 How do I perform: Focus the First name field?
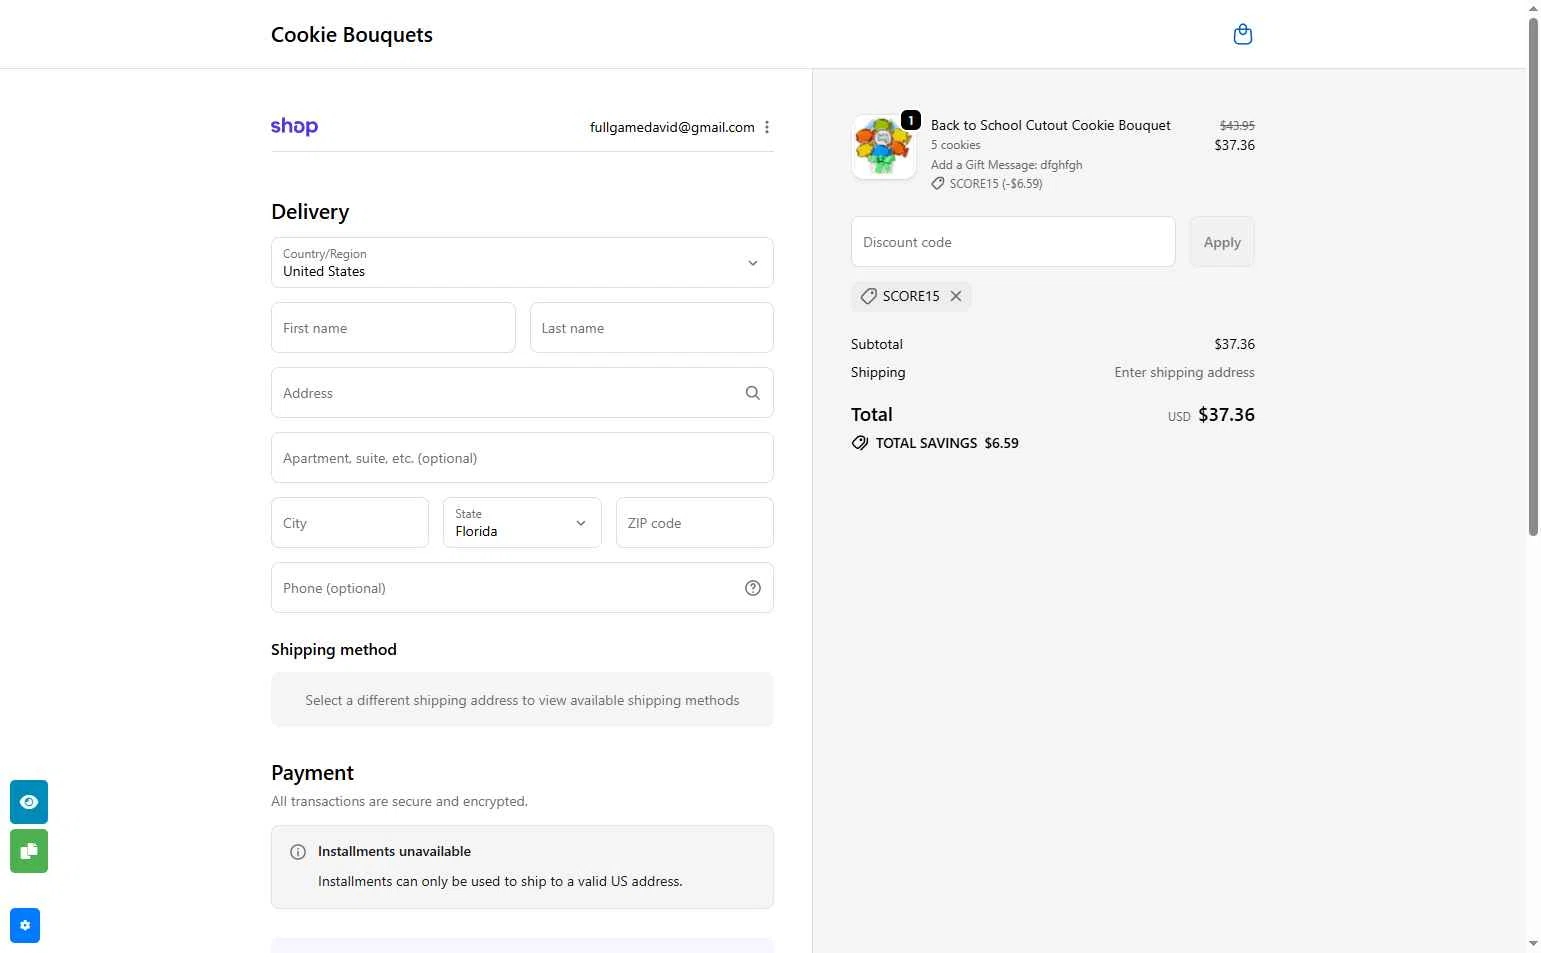[393, 328]
